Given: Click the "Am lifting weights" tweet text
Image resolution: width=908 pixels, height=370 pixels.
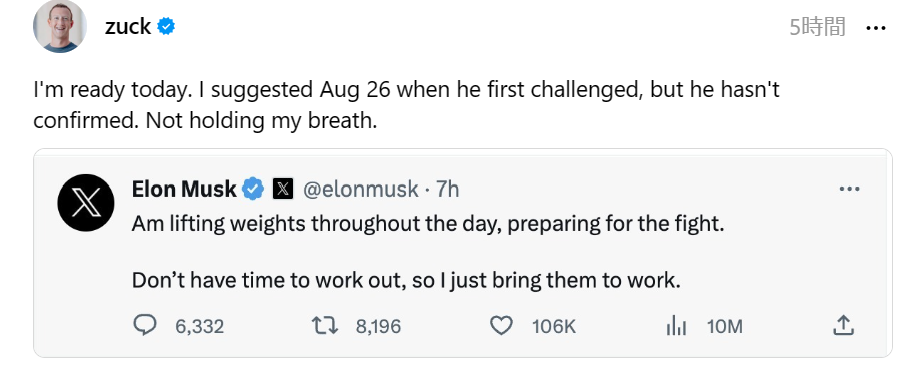Looking at the screenshot, I should tap(428, 252).
